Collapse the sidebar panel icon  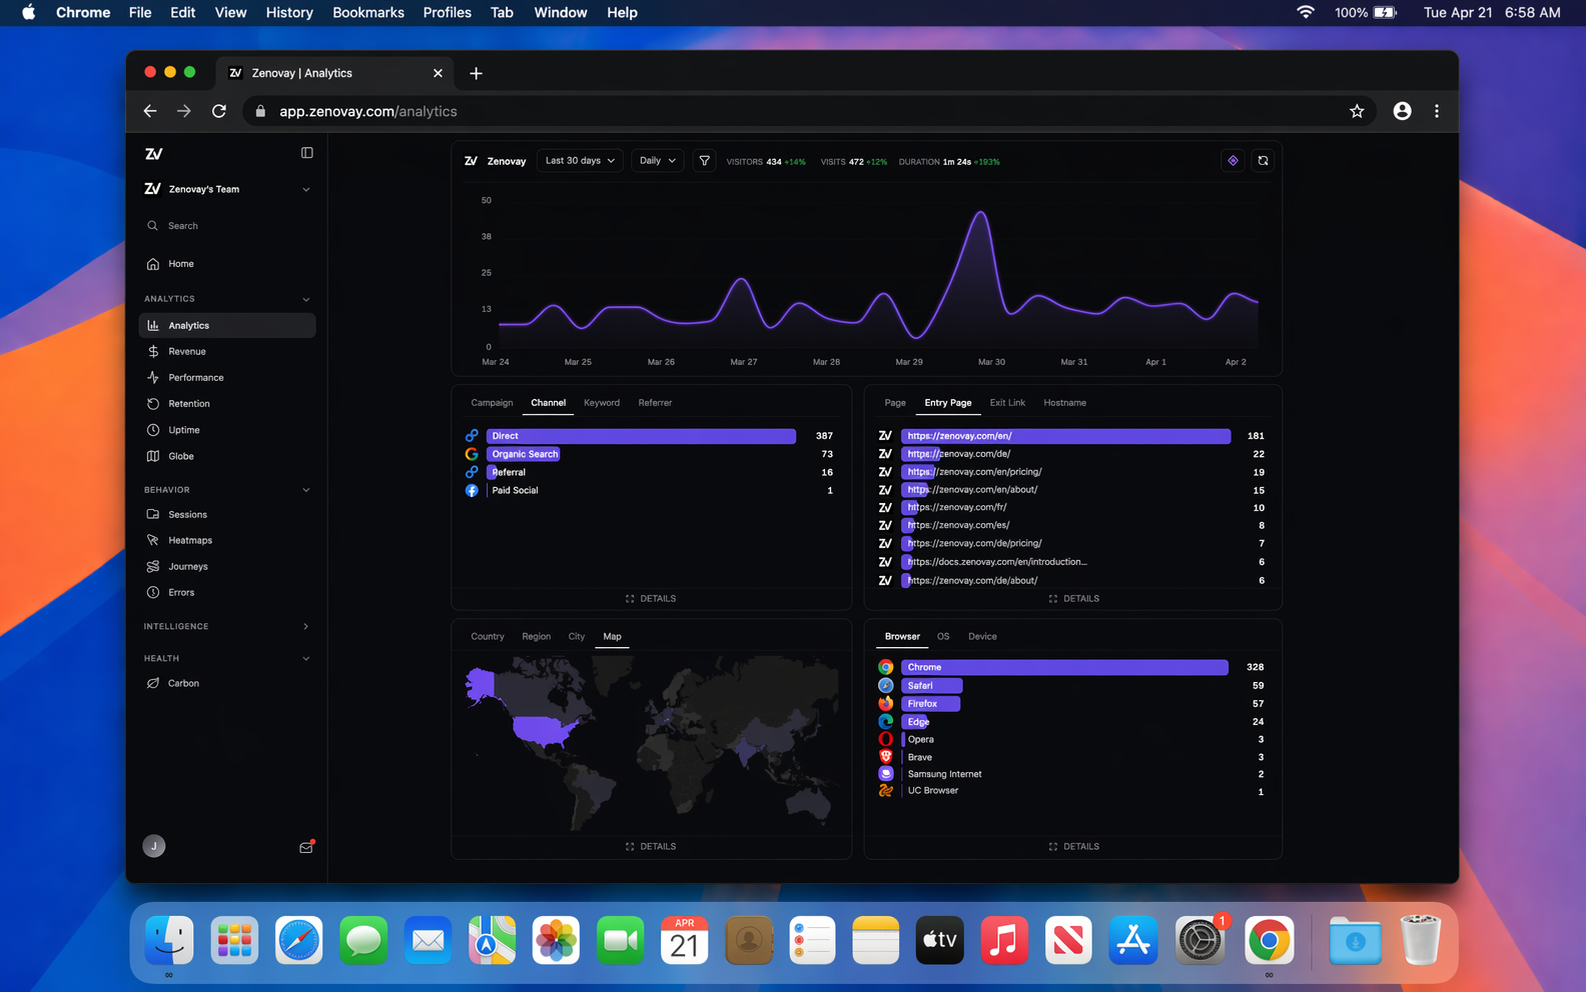click(x=307, y=153)
